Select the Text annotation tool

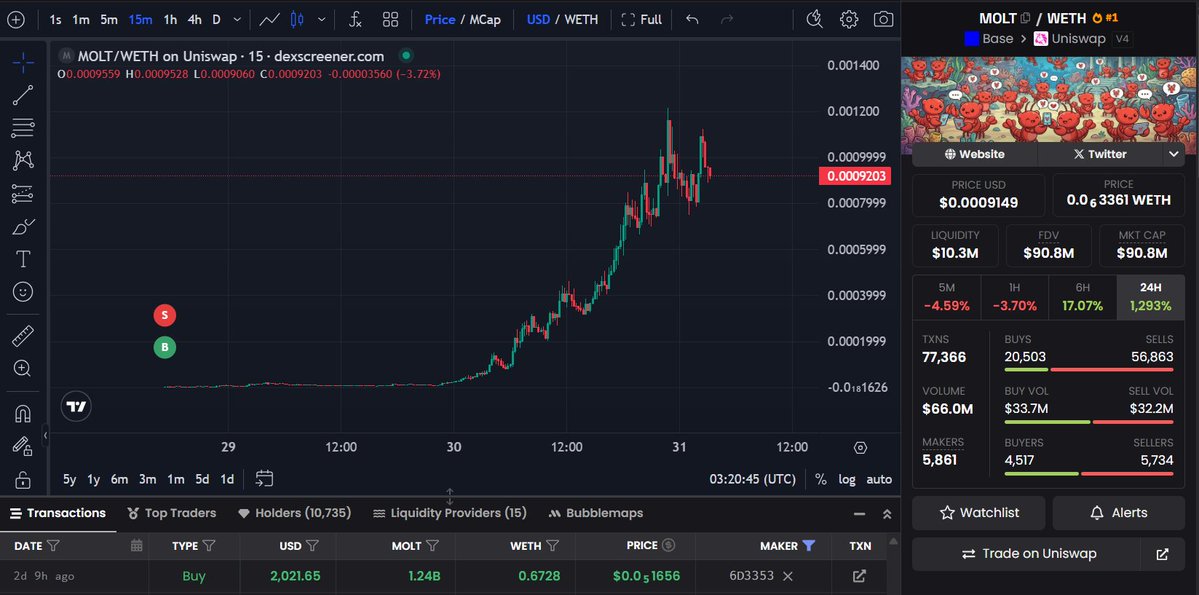click(23, 259)
